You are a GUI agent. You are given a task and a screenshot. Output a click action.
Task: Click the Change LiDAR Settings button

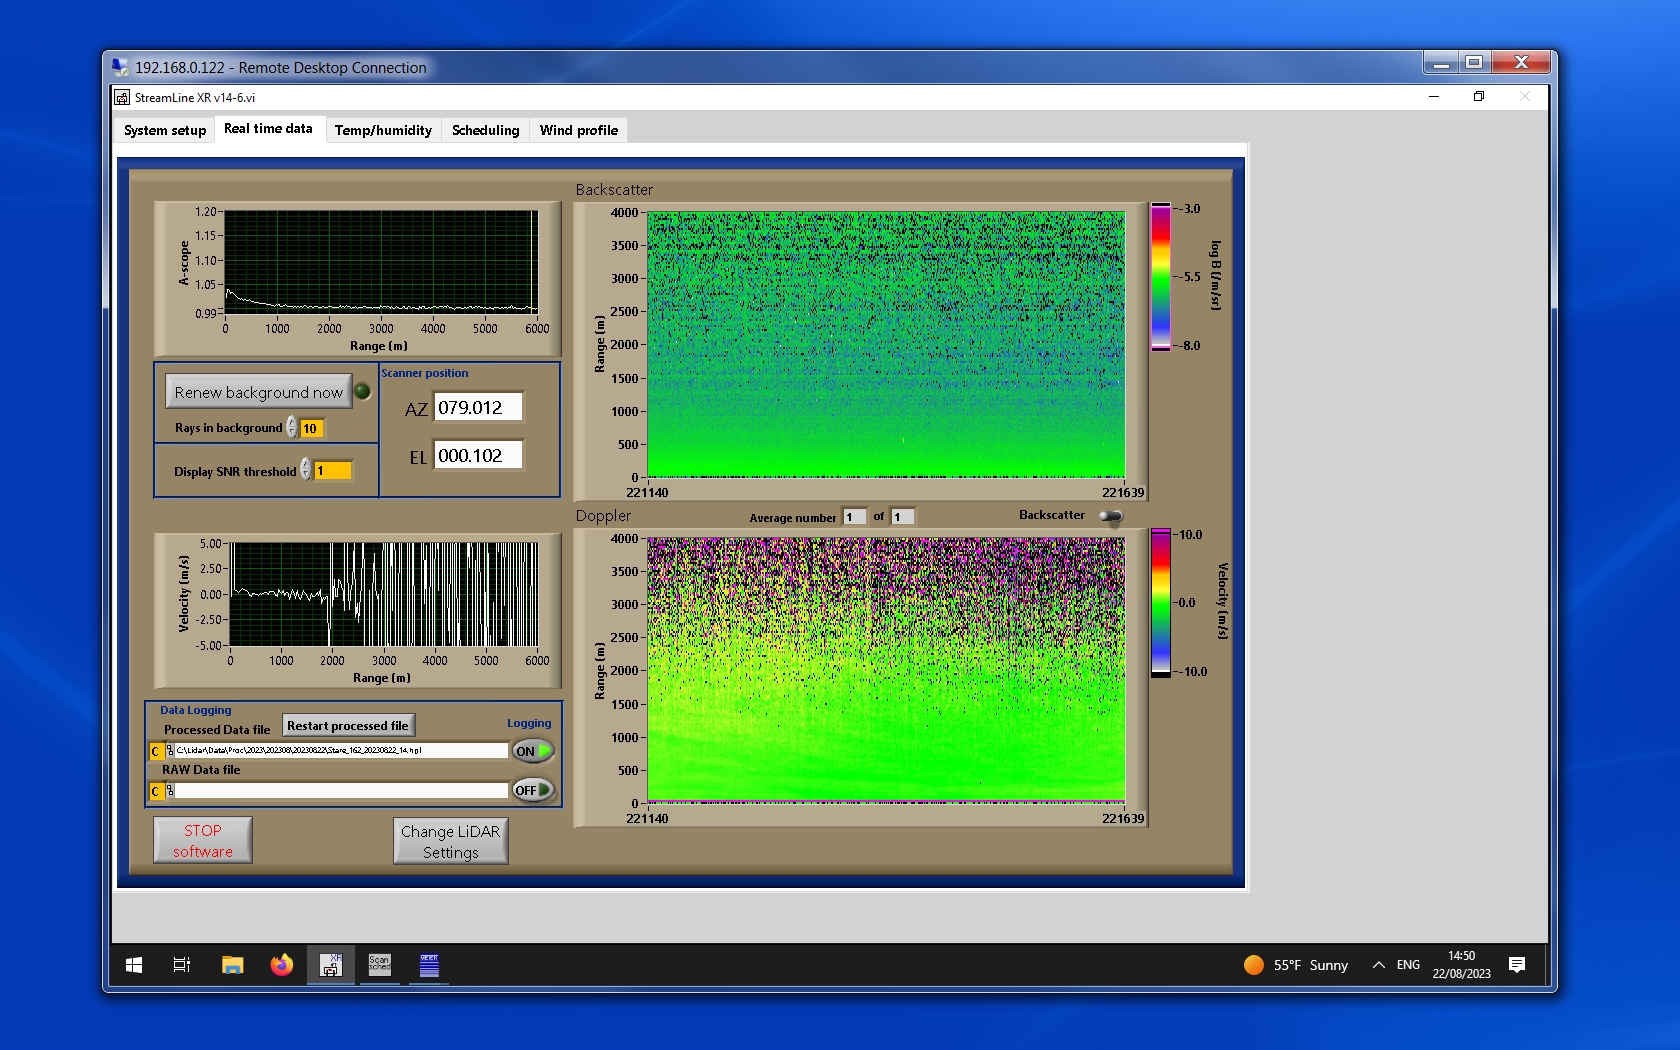450,841
